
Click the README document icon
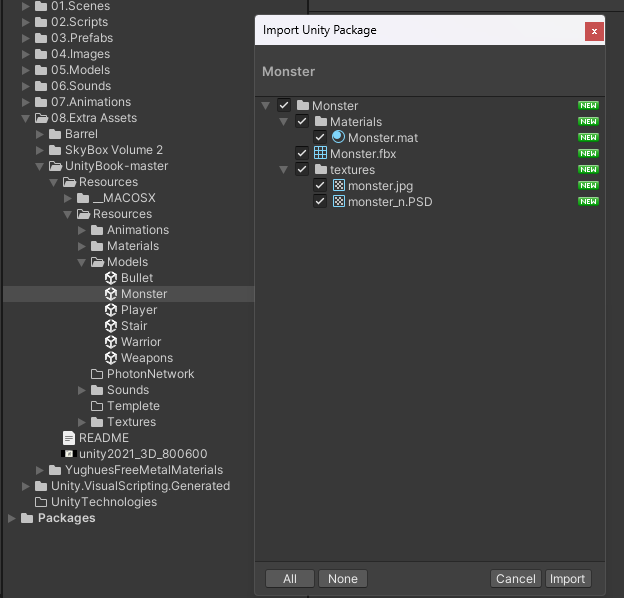pos(69,438)
